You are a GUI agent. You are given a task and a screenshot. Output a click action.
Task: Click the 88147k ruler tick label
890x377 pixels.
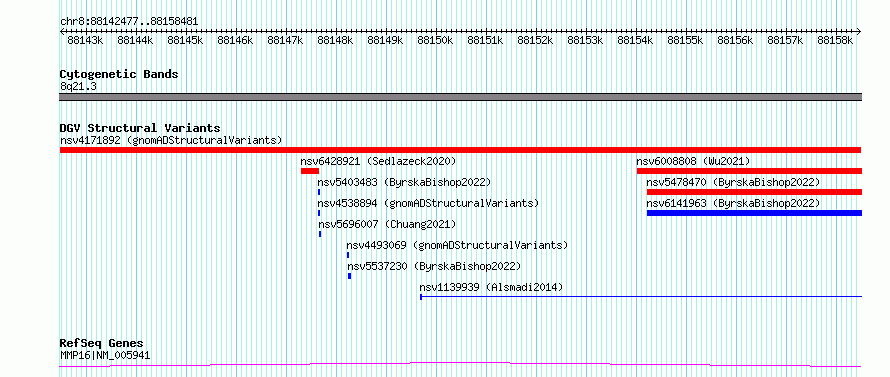[x=285, y=41]
